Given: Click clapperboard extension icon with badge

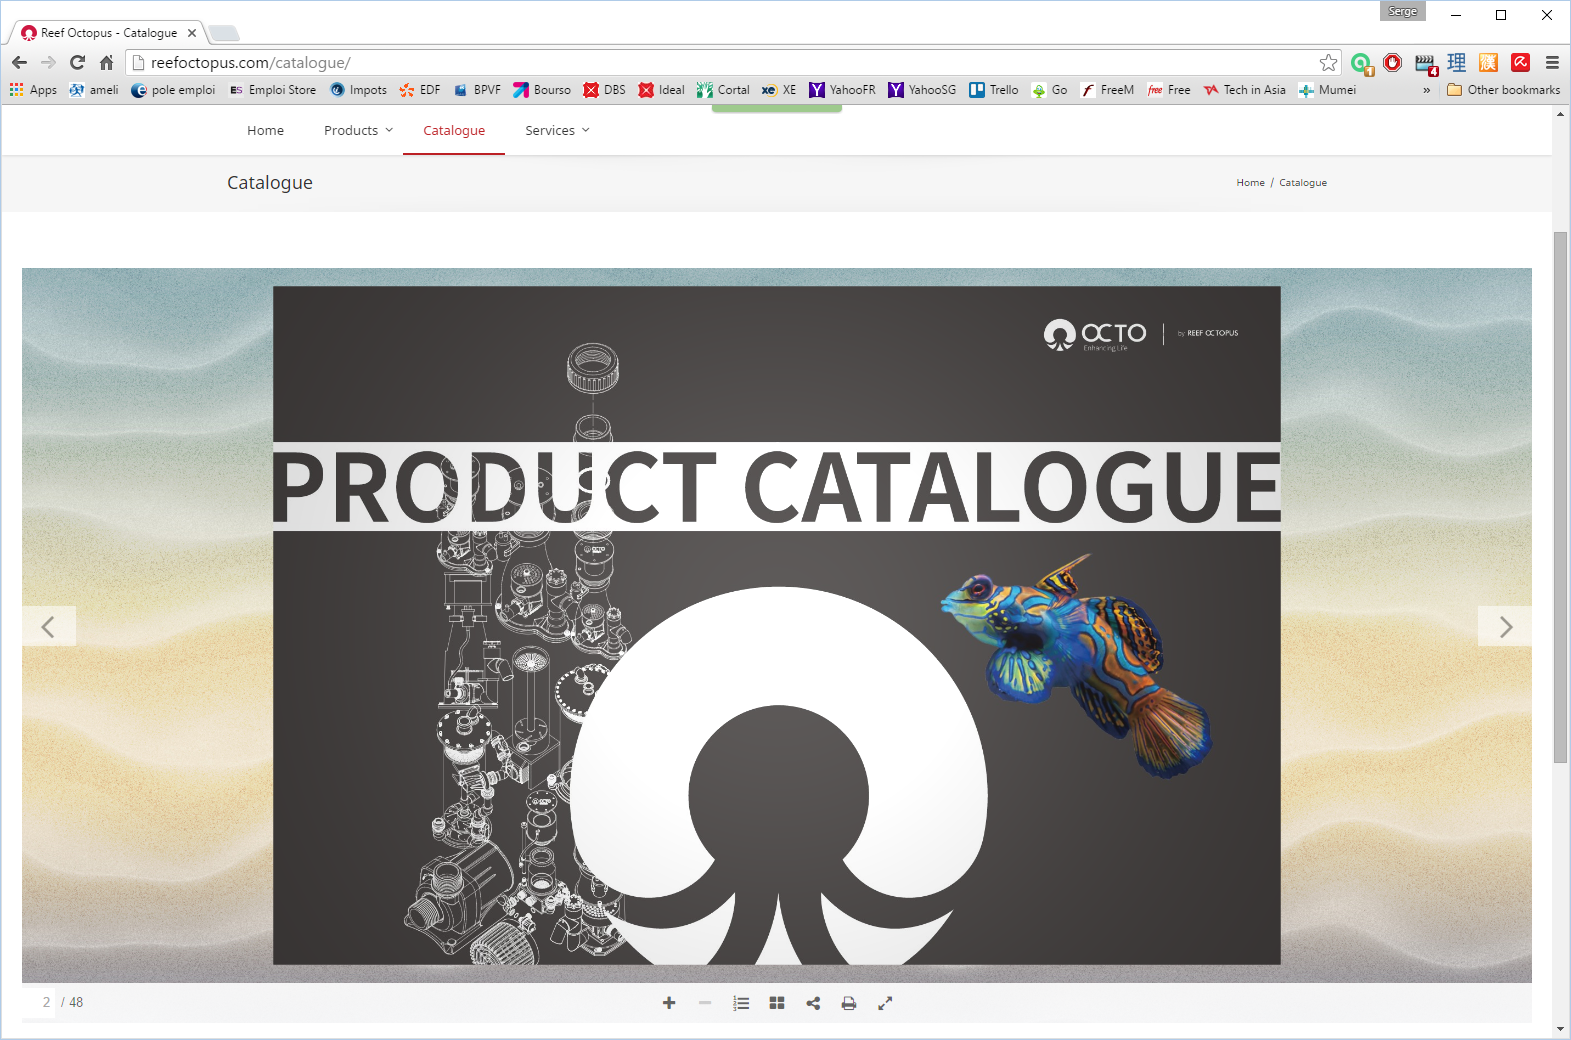Looking at the screenshot, I should 1426,64.
